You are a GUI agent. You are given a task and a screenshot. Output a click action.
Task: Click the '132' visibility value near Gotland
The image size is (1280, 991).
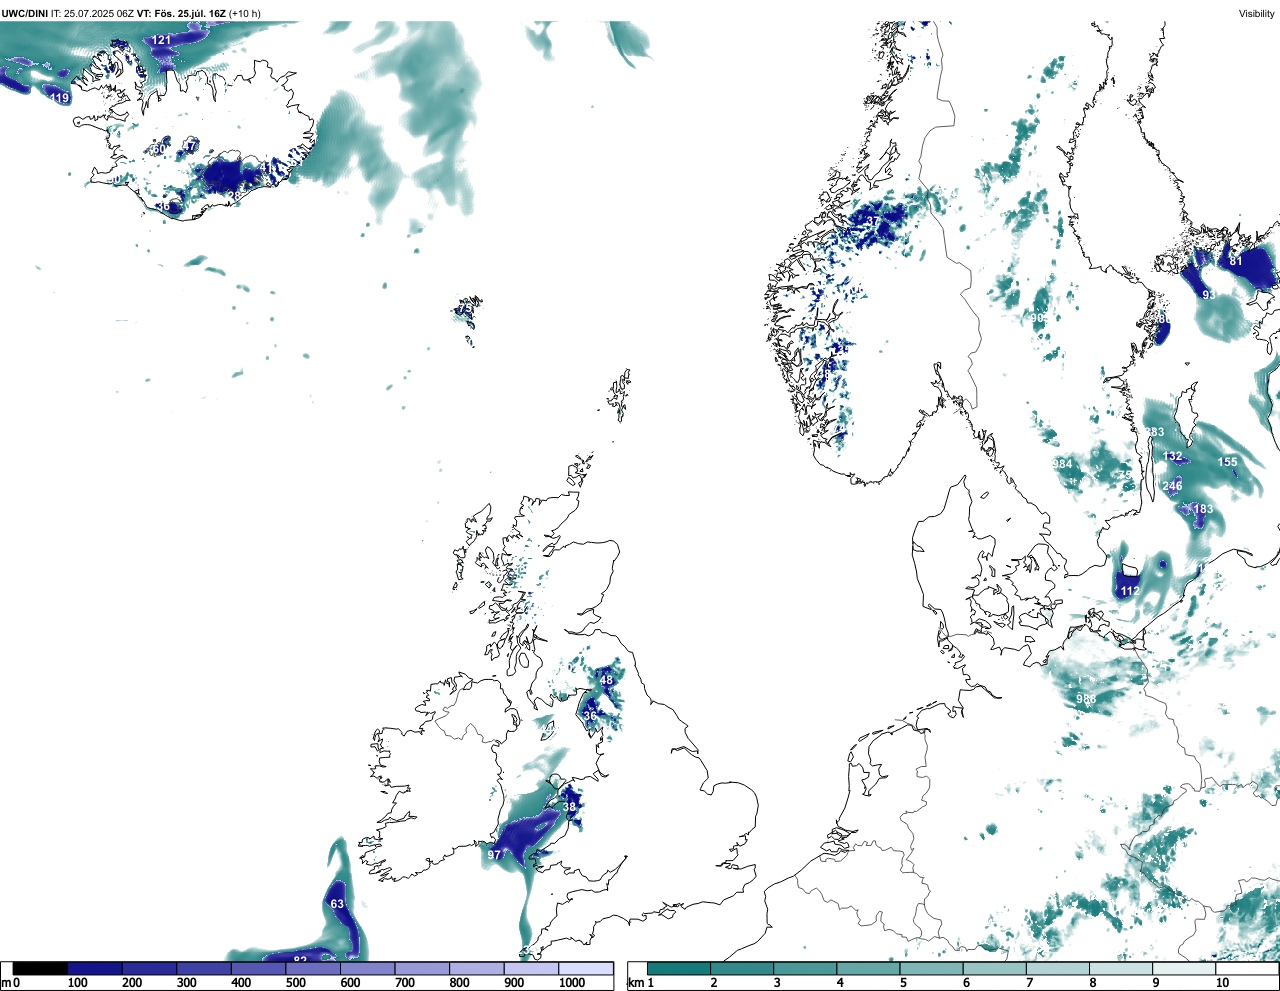click(x=1173, y=456)
